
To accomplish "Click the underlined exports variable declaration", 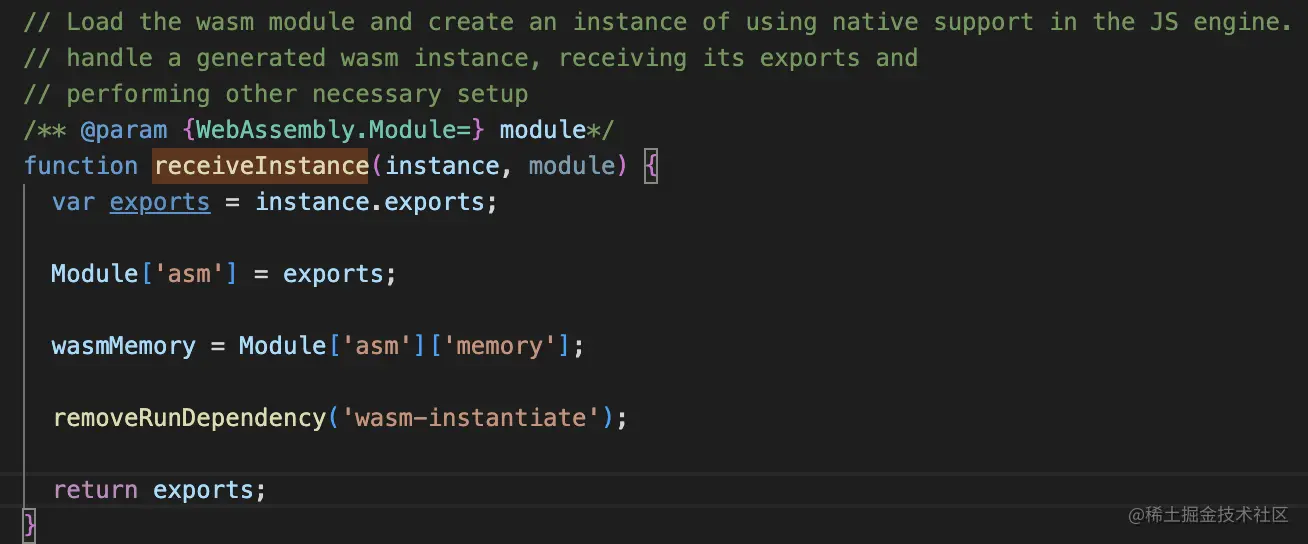I will 160,202.
